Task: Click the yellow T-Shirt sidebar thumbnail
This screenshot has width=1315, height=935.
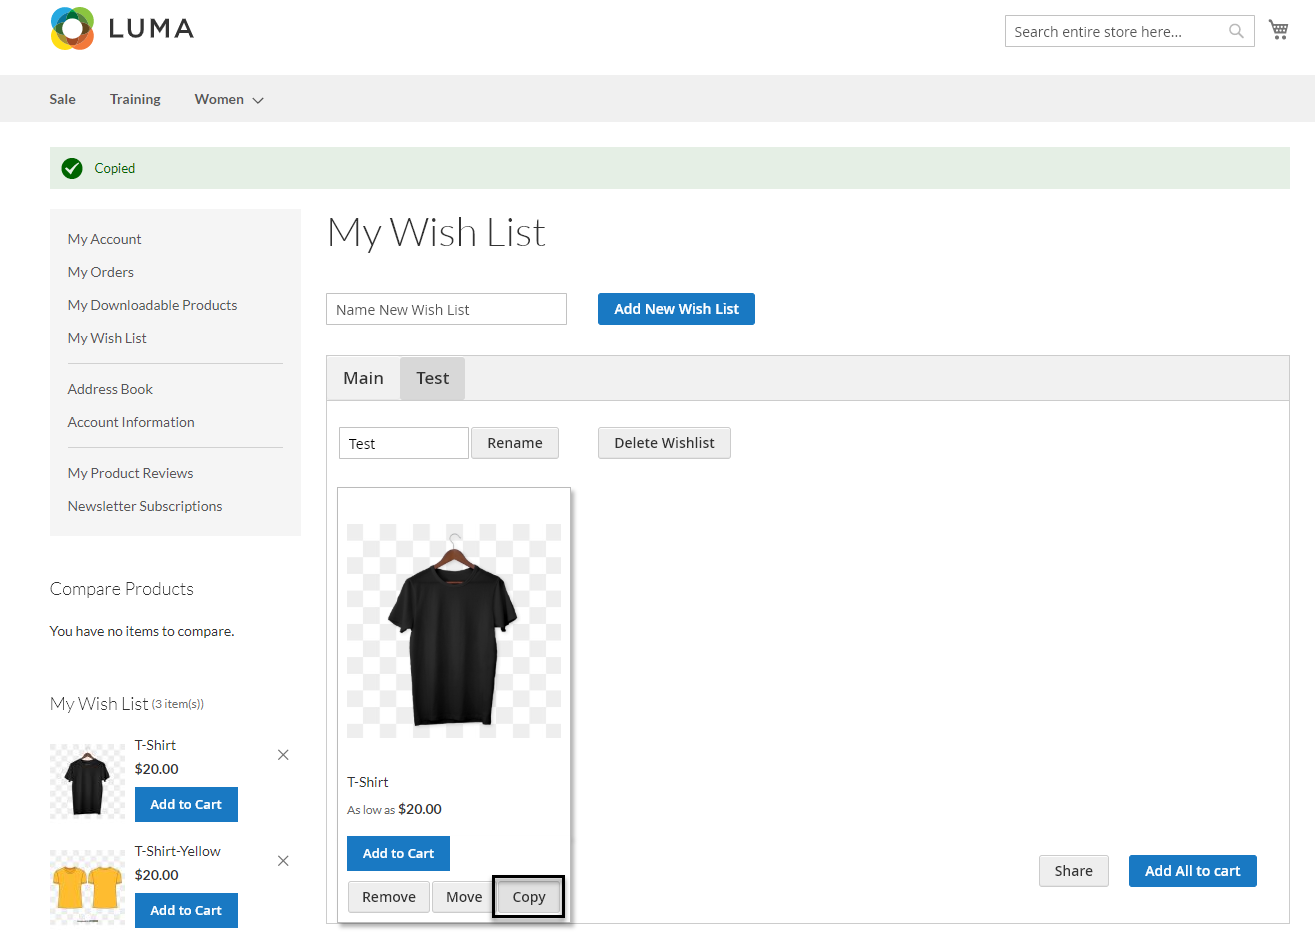Action: (x=87, y=887)
